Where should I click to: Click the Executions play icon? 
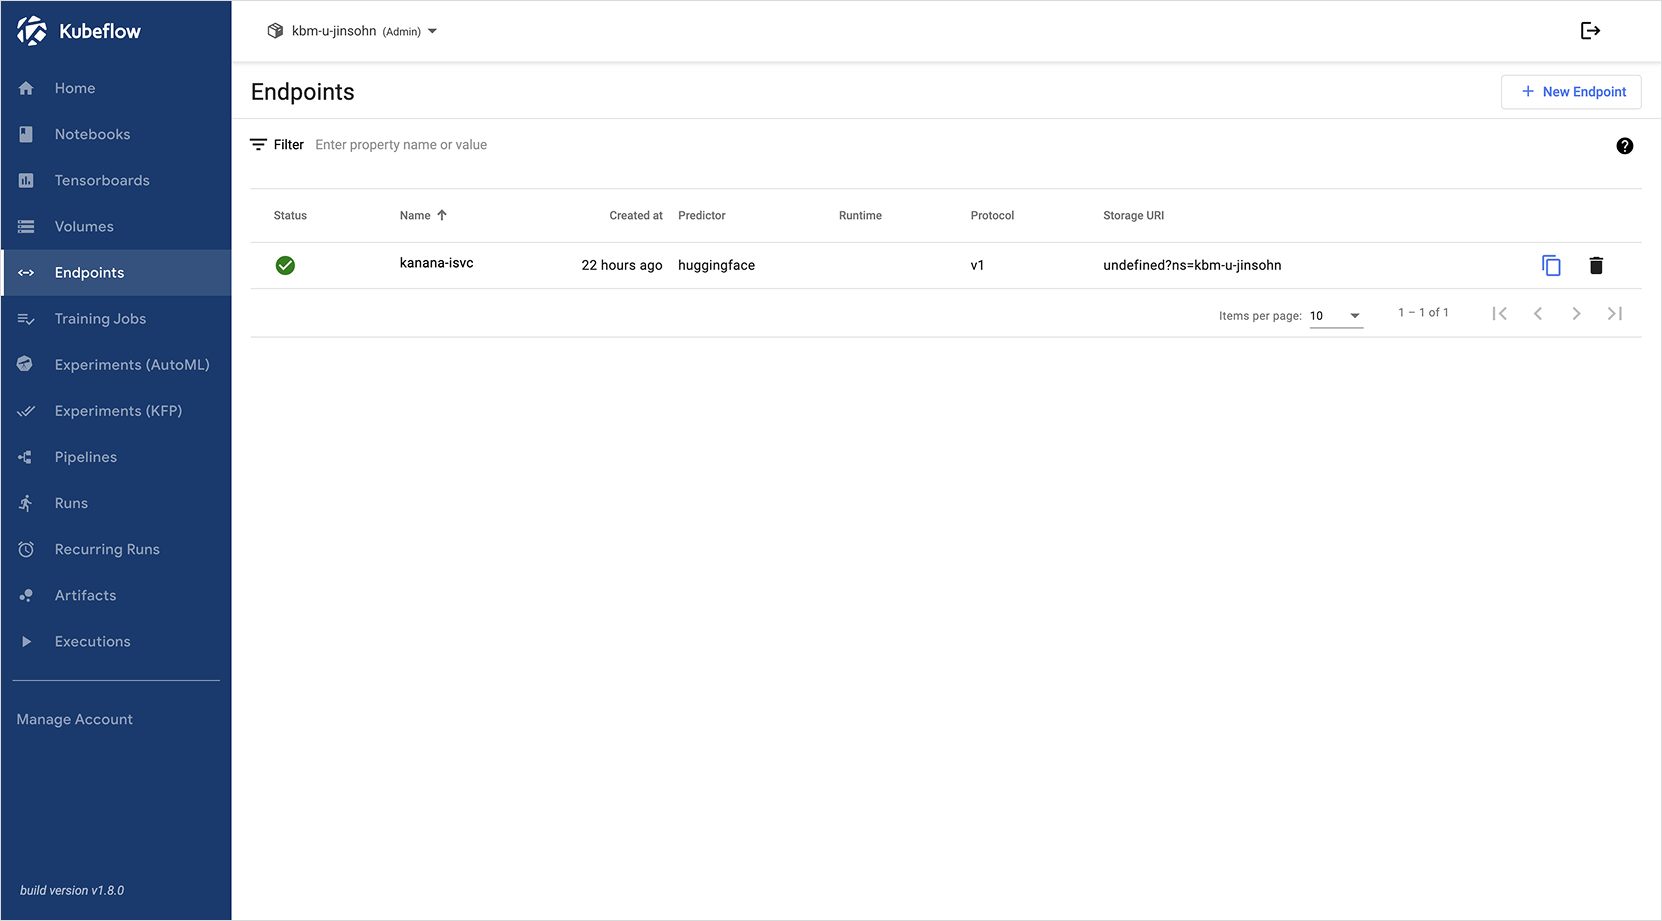pyautogui.click(x=26, y=641)
